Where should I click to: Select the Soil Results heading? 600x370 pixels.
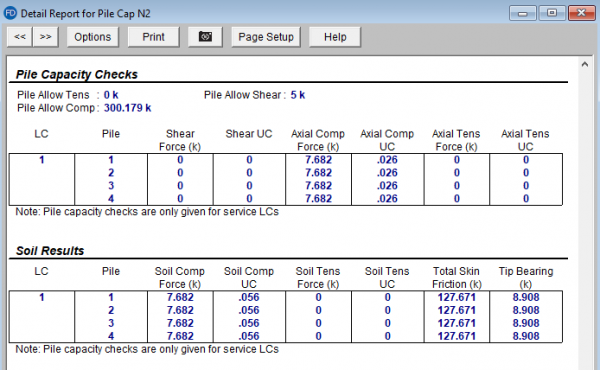tap(50, 251)
